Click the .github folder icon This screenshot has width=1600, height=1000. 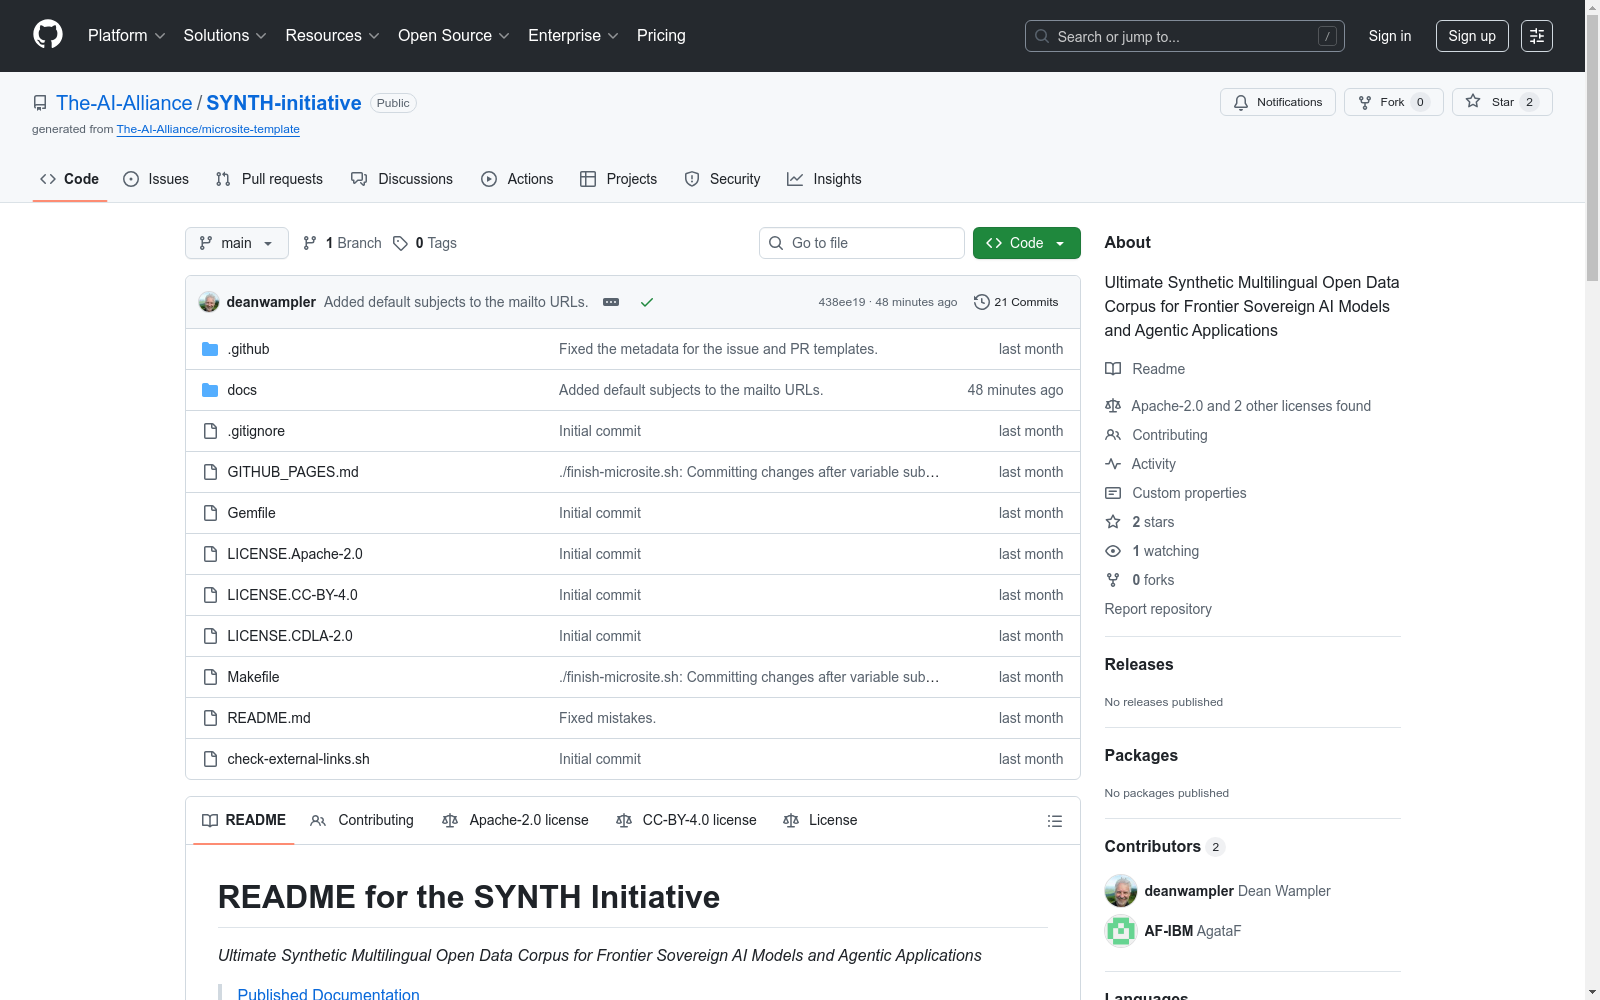[210, 349]
